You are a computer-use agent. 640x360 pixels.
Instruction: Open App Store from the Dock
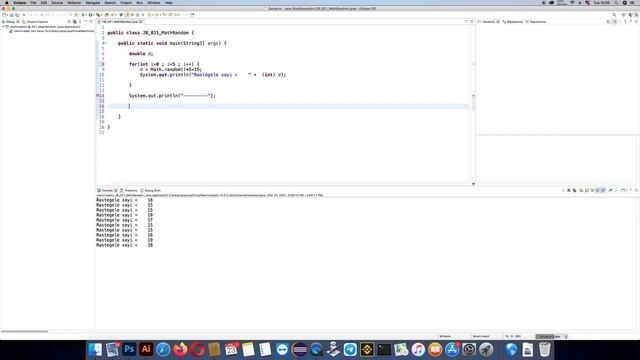point(452,349)
